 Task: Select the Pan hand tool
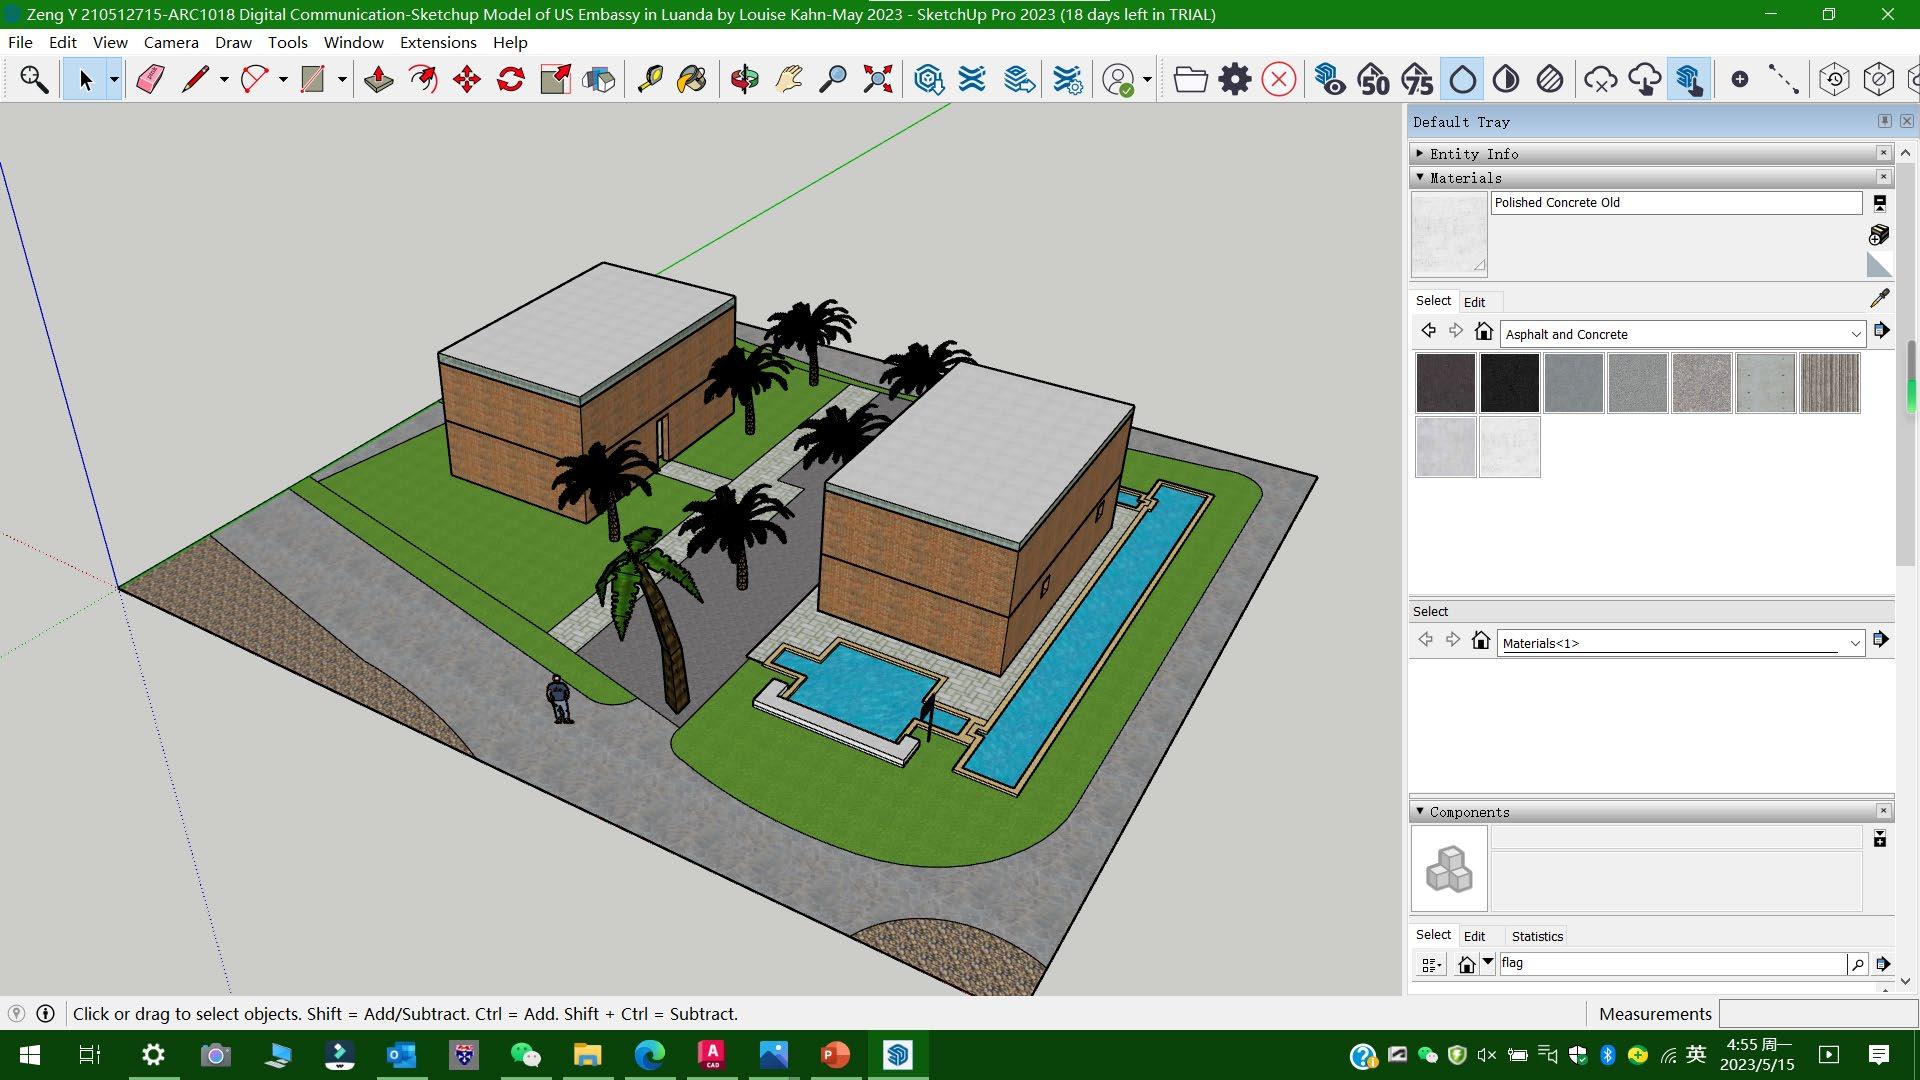(x=788, y=79)
